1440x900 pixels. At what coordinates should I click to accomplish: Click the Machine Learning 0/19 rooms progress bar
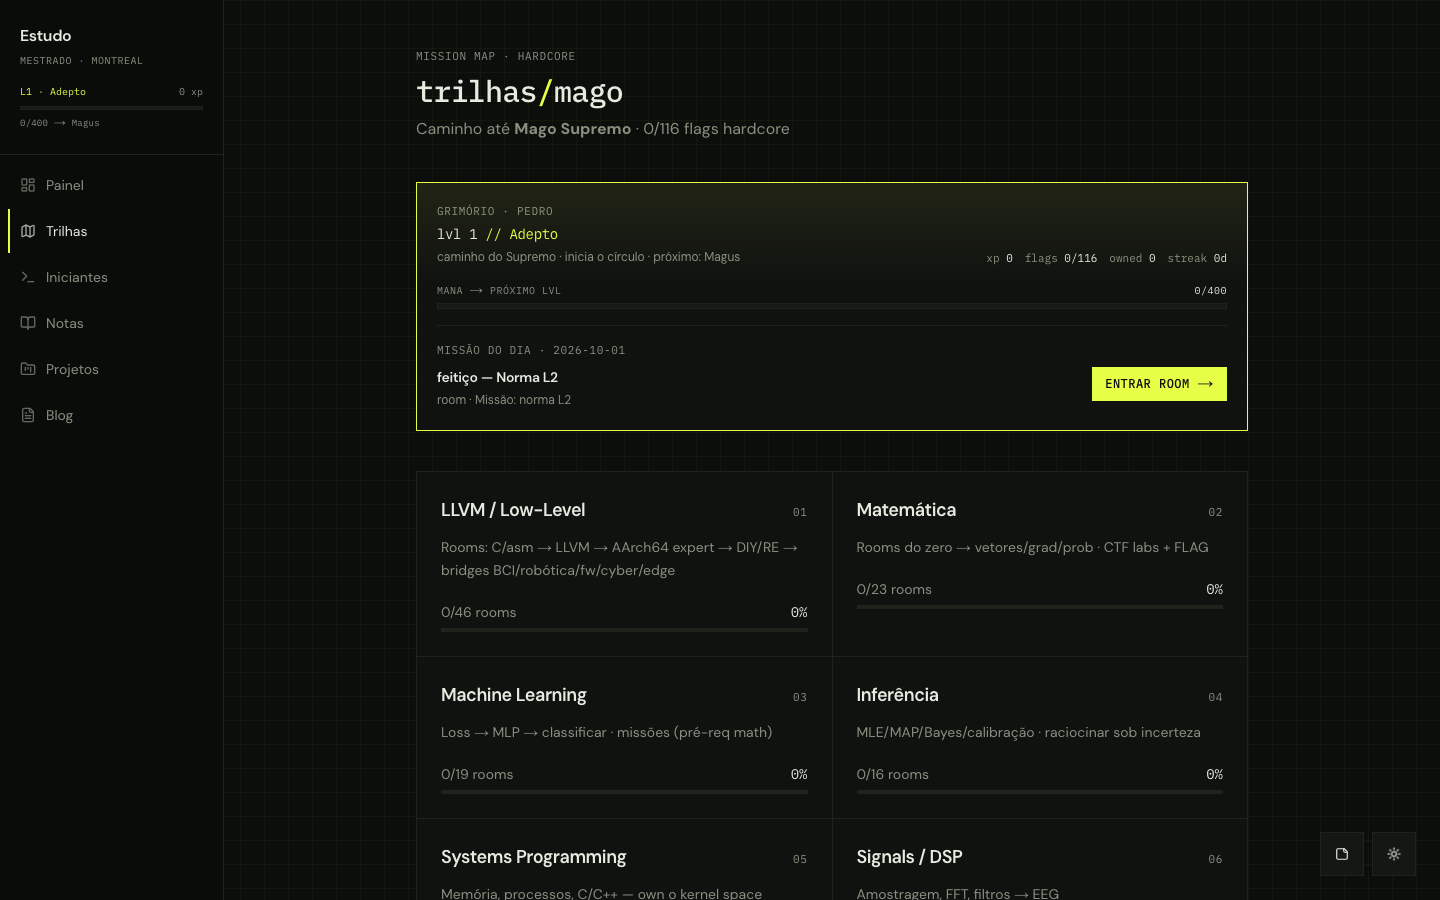(624, 792)
